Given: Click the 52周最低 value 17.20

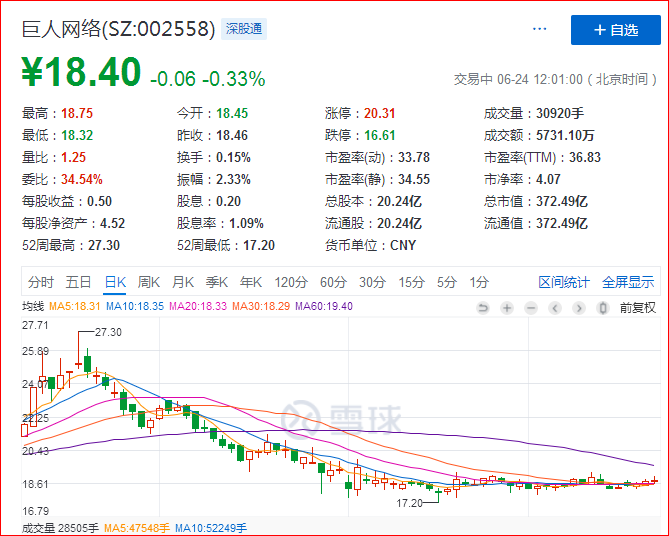Looking at the screenshot, I should pyautogui.click(x=259, y=245).
